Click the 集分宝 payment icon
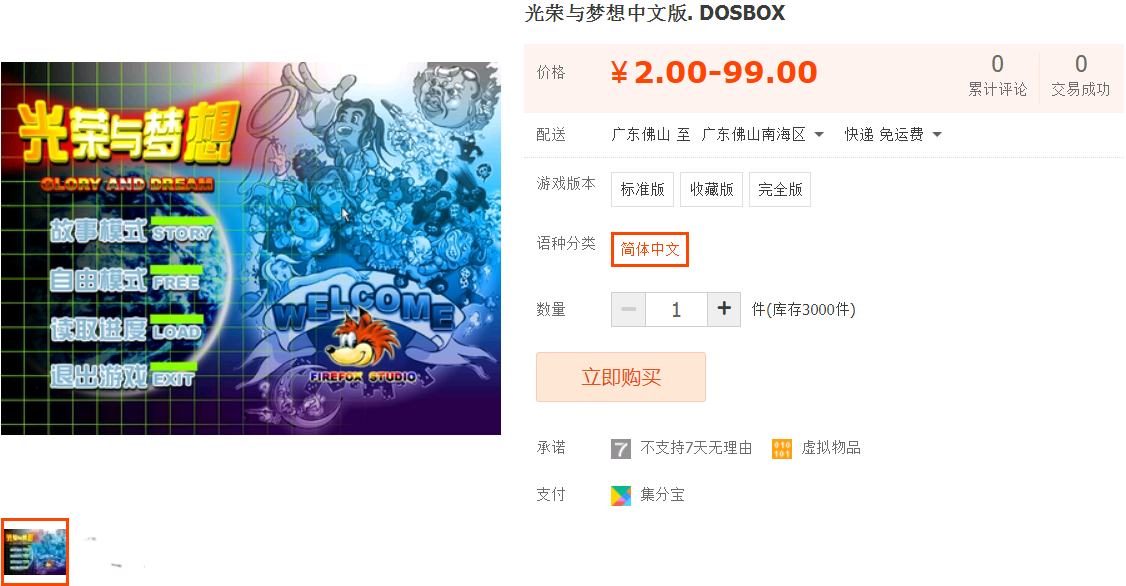The height and width of the screenshot is (586, 1126). (x=620, y=496)
